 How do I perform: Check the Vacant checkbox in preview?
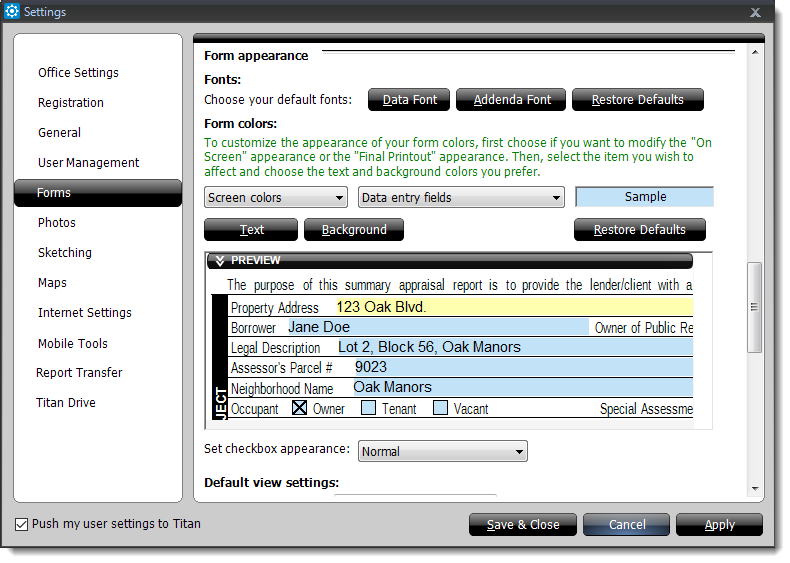[x=440, y=408]
